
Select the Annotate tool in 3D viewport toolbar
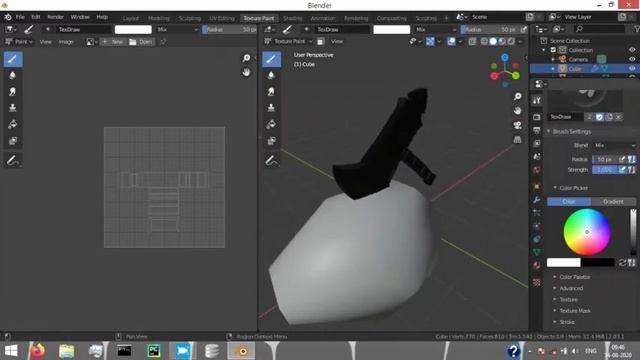[271, 160]
